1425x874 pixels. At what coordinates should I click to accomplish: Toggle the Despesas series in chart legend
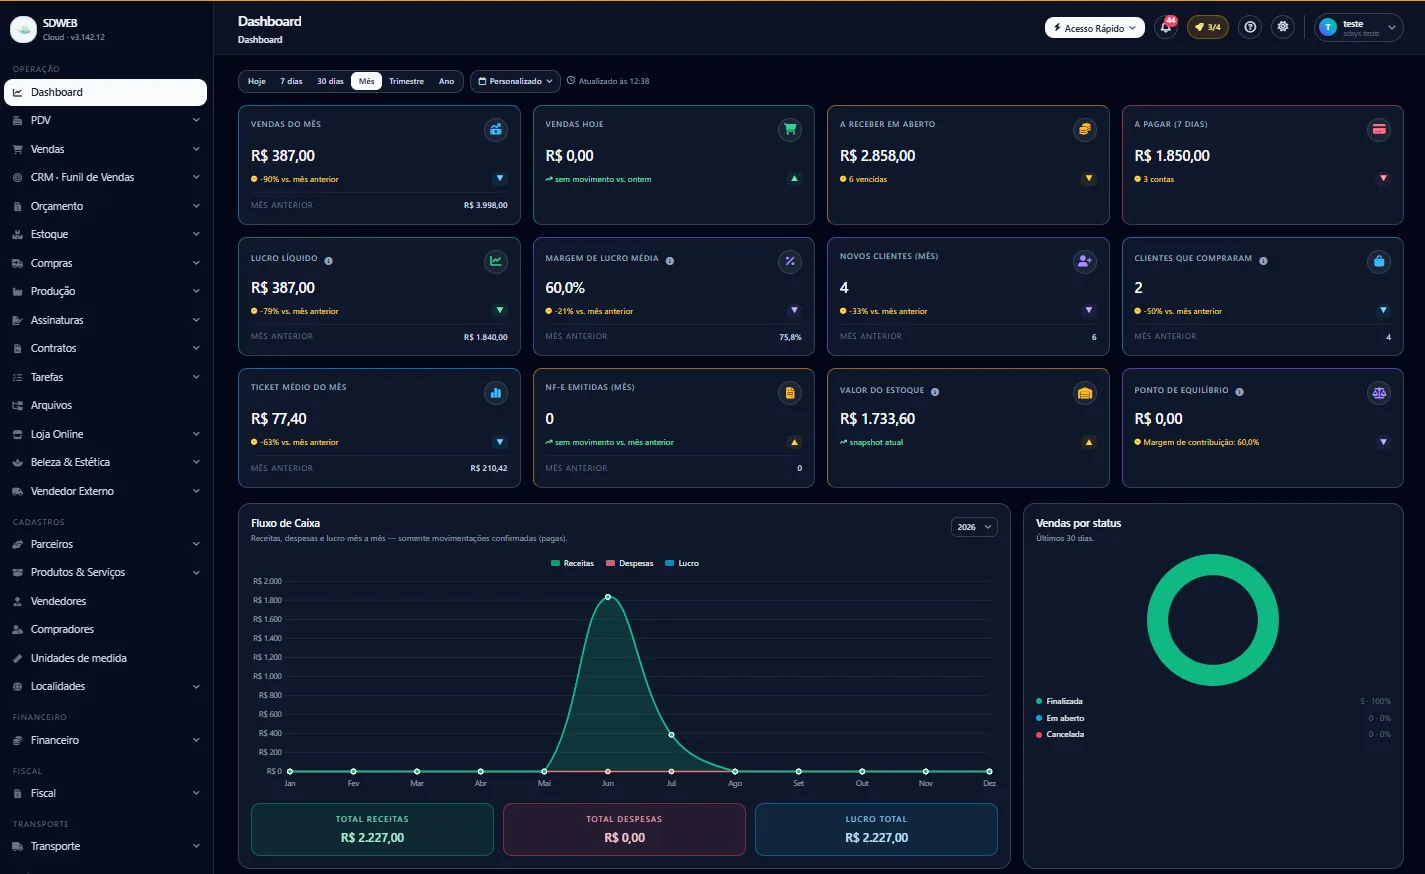click(x=629, y=563)
